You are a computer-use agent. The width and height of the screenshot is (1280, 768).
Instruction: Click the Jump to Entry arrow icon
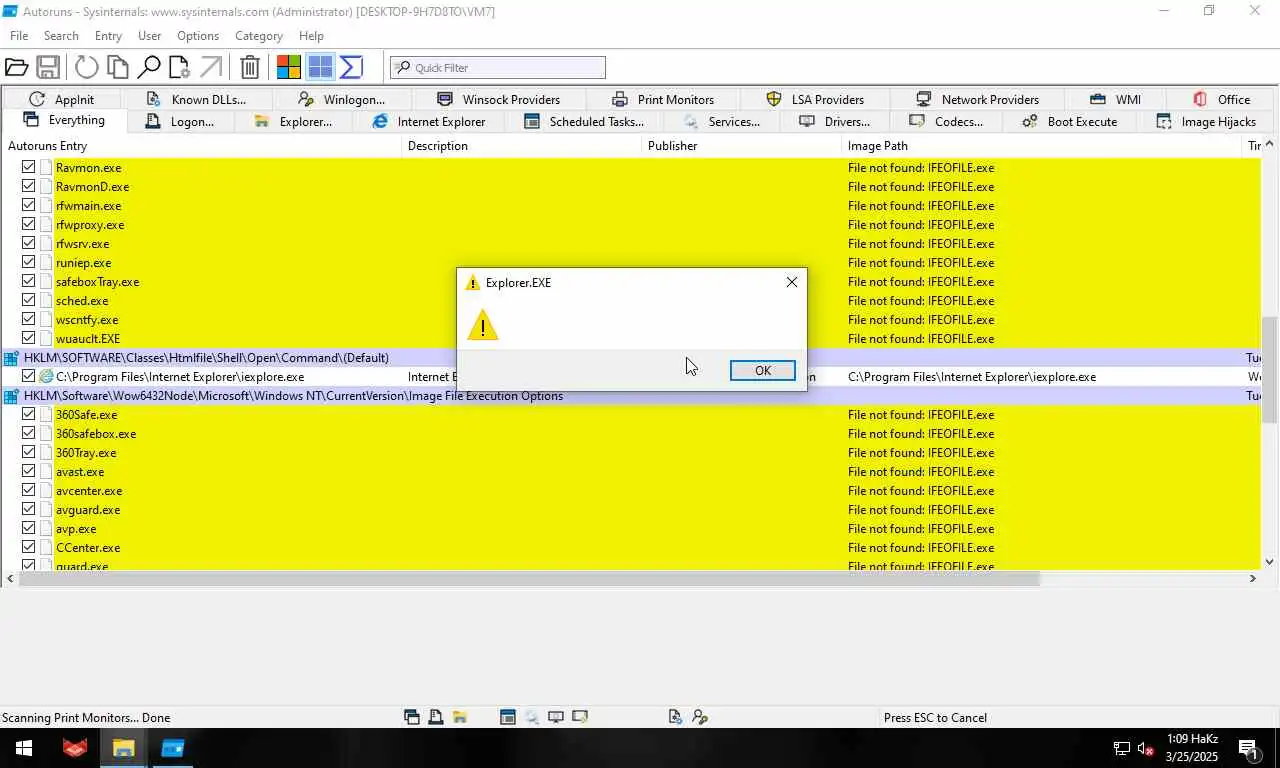[x=210, y=67]
